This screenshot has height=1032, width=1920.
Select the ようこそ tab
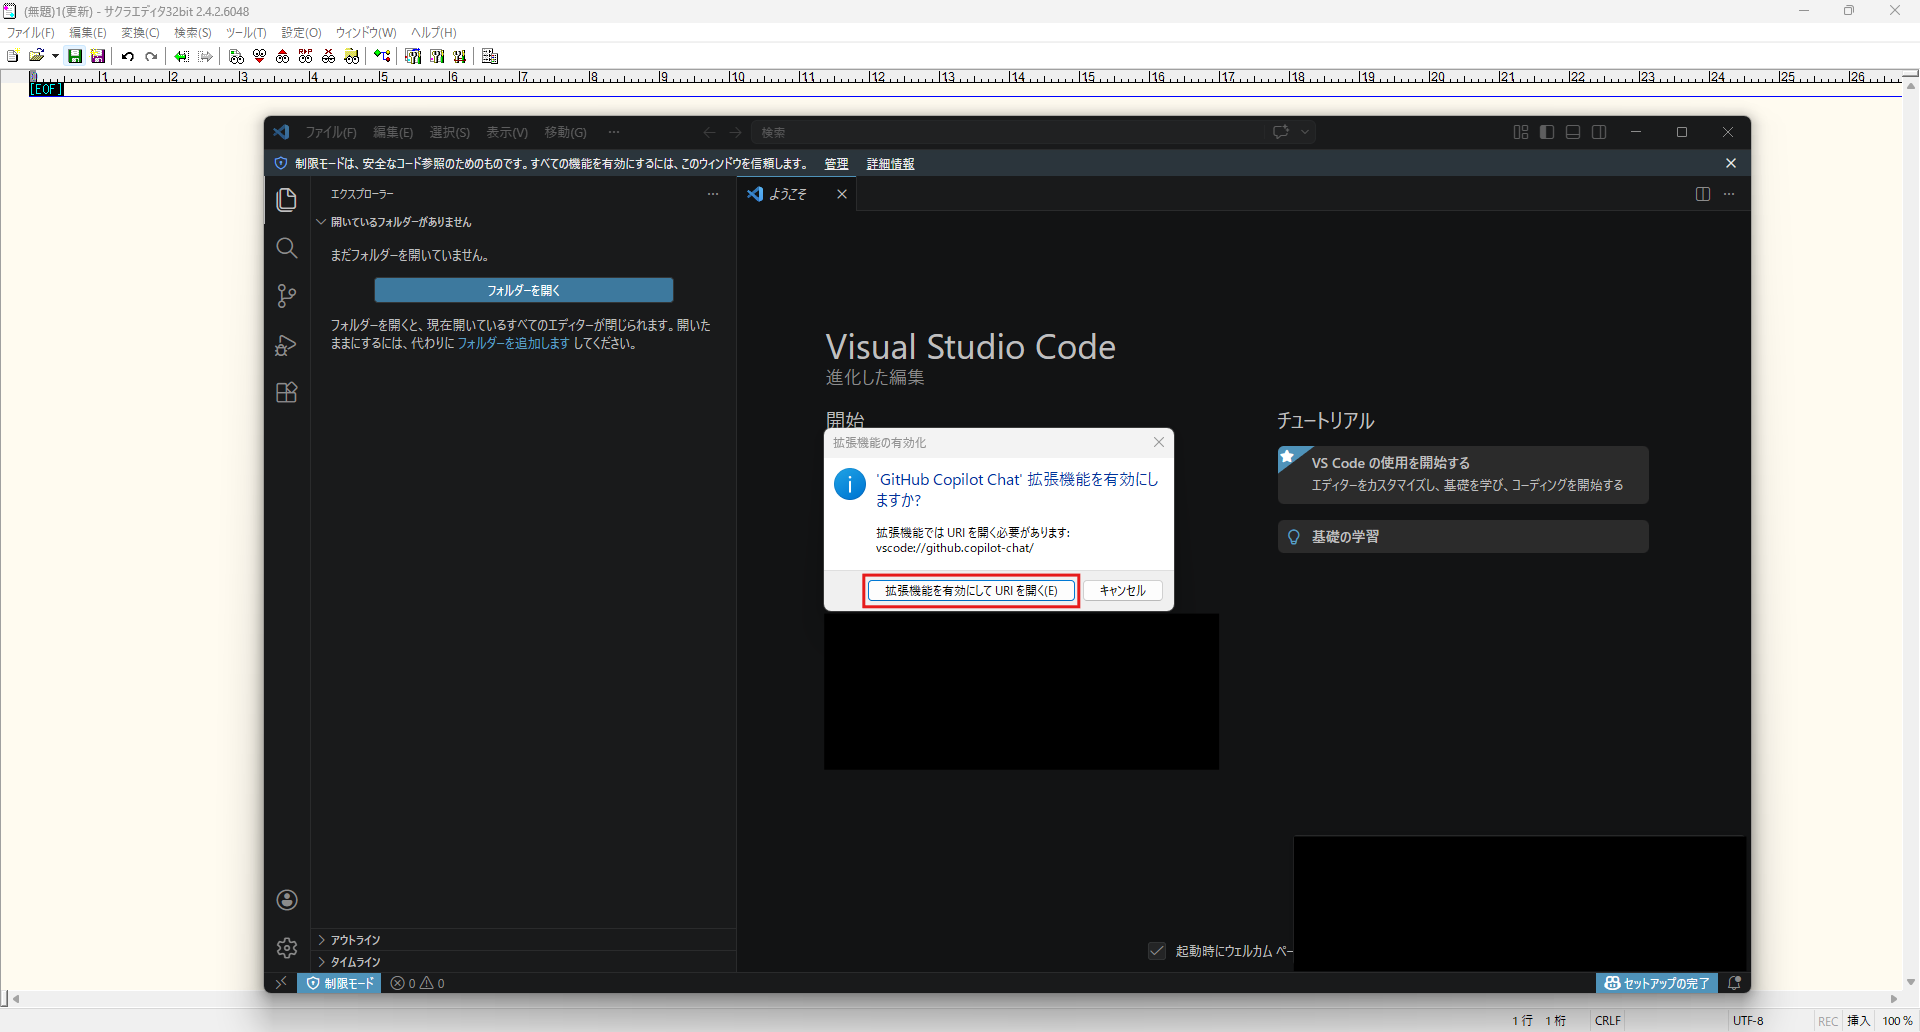(x=787, y=194)
